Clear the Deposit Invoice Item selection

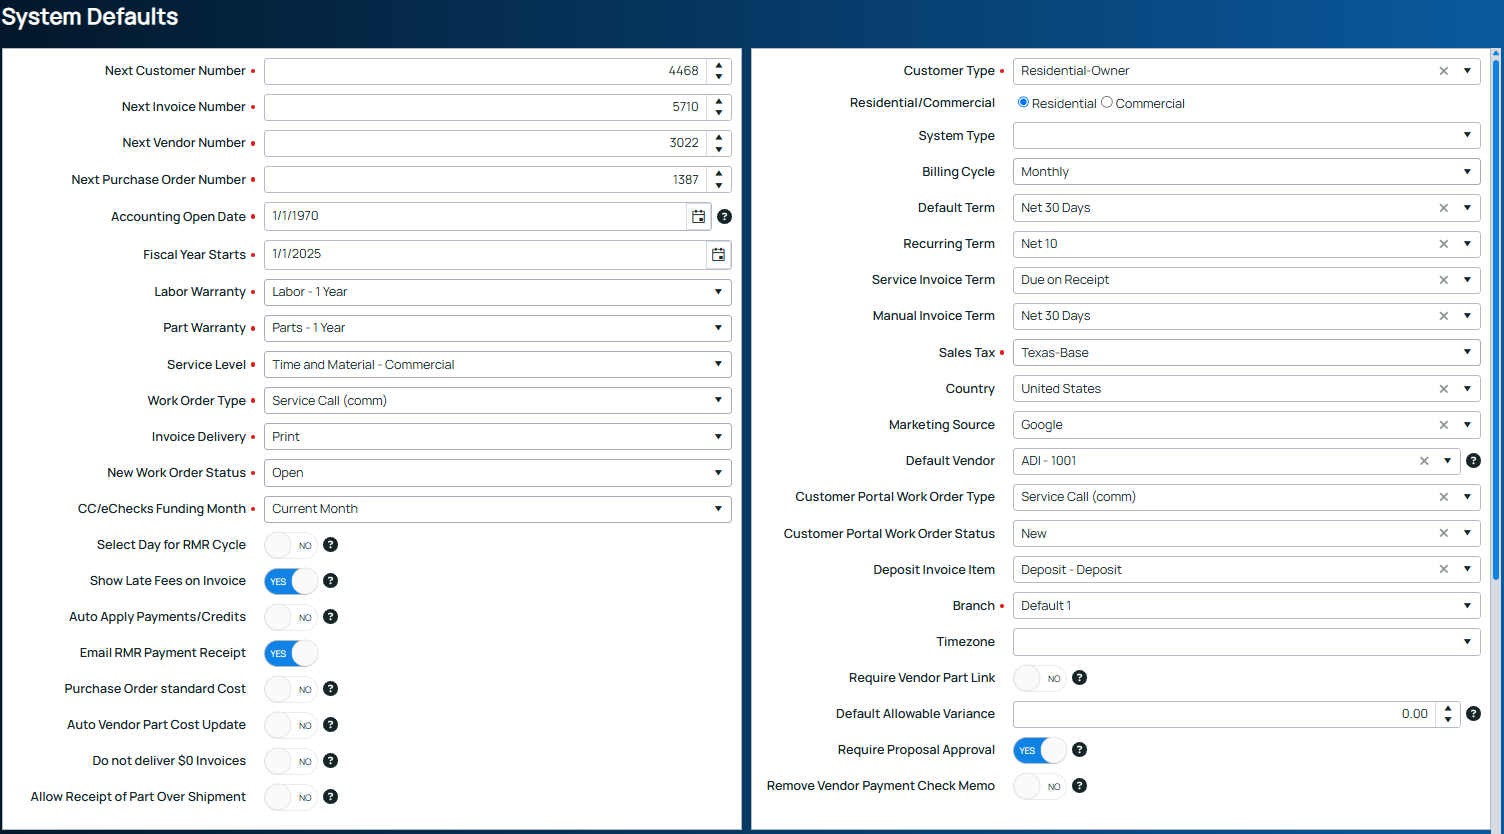tap(1443, 570)
